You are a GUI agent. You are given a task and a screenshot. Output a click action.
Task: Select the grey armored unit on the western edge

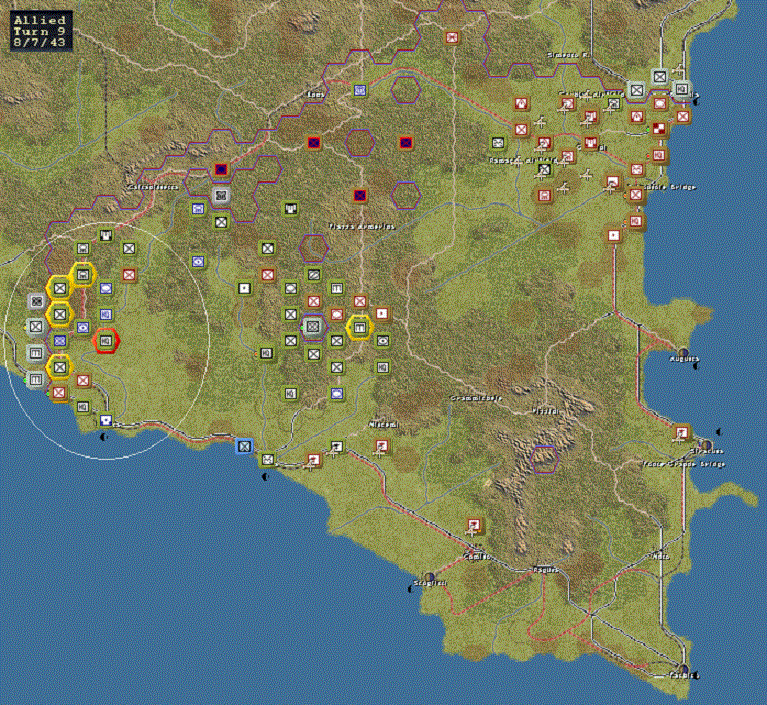click(36, 301)
